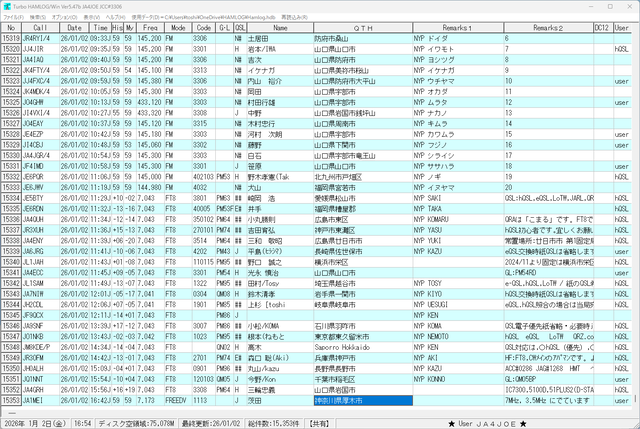Viewport: 640px width, 429px height.
Task: Click the QSL column header
Action: pos(240,28)
